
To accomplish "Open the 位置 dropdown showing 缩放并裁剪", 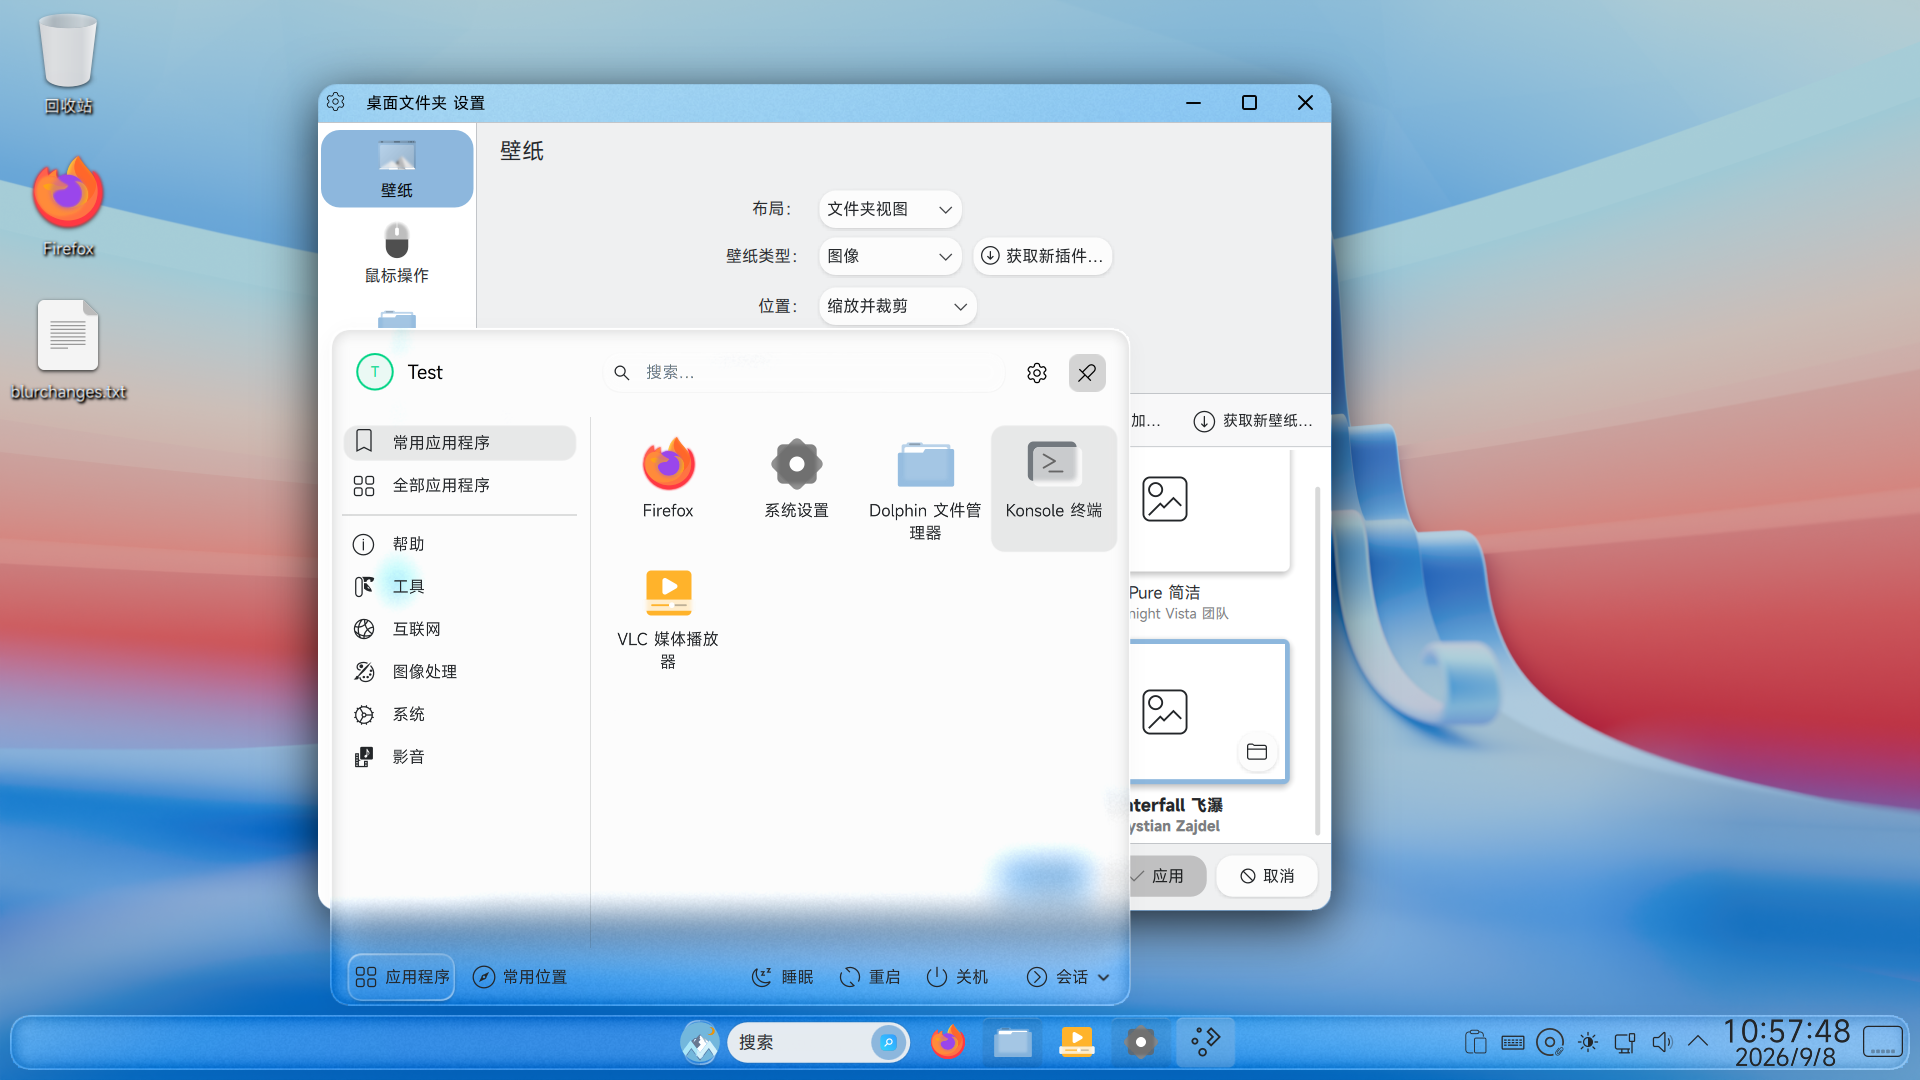I will (x=897, y=306).
